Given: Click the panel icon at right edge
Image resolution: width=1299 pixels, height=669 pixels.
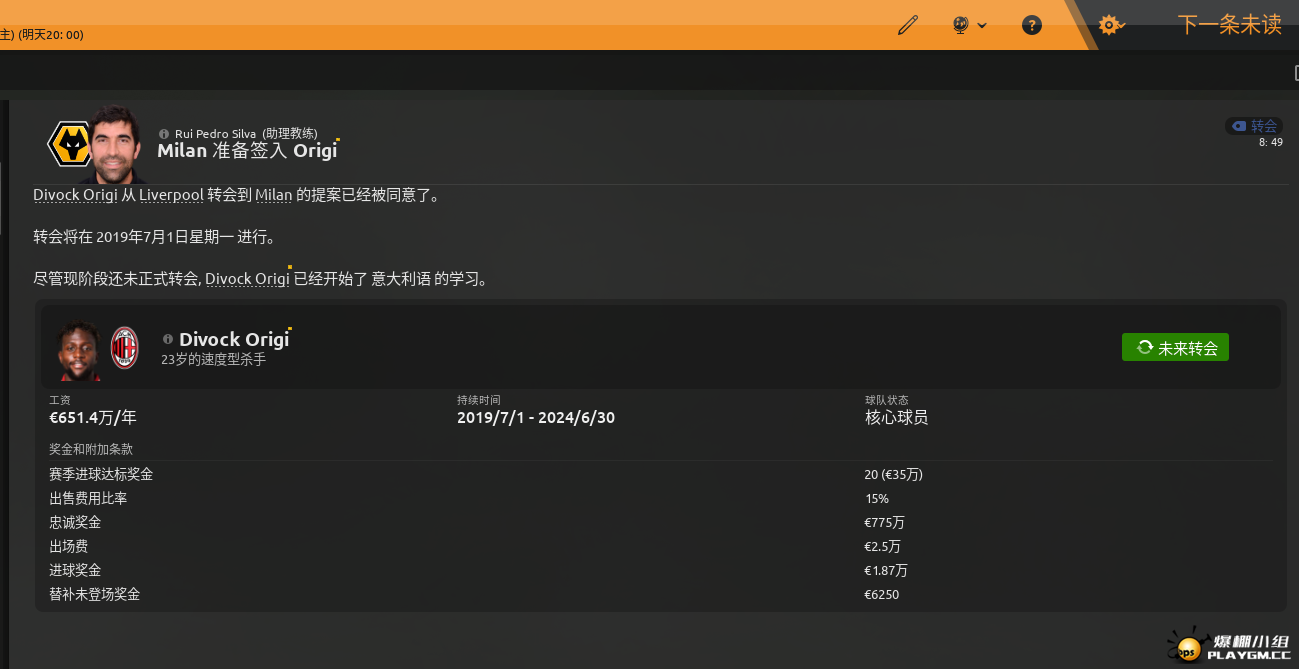Looking at the screenshot, I should pyautogui.click(x=1294, y=72).
